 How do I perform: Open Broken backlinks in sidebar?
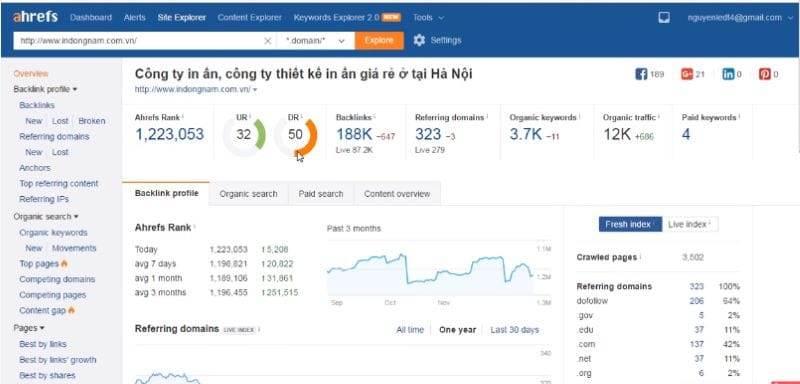tap(92, 121)
